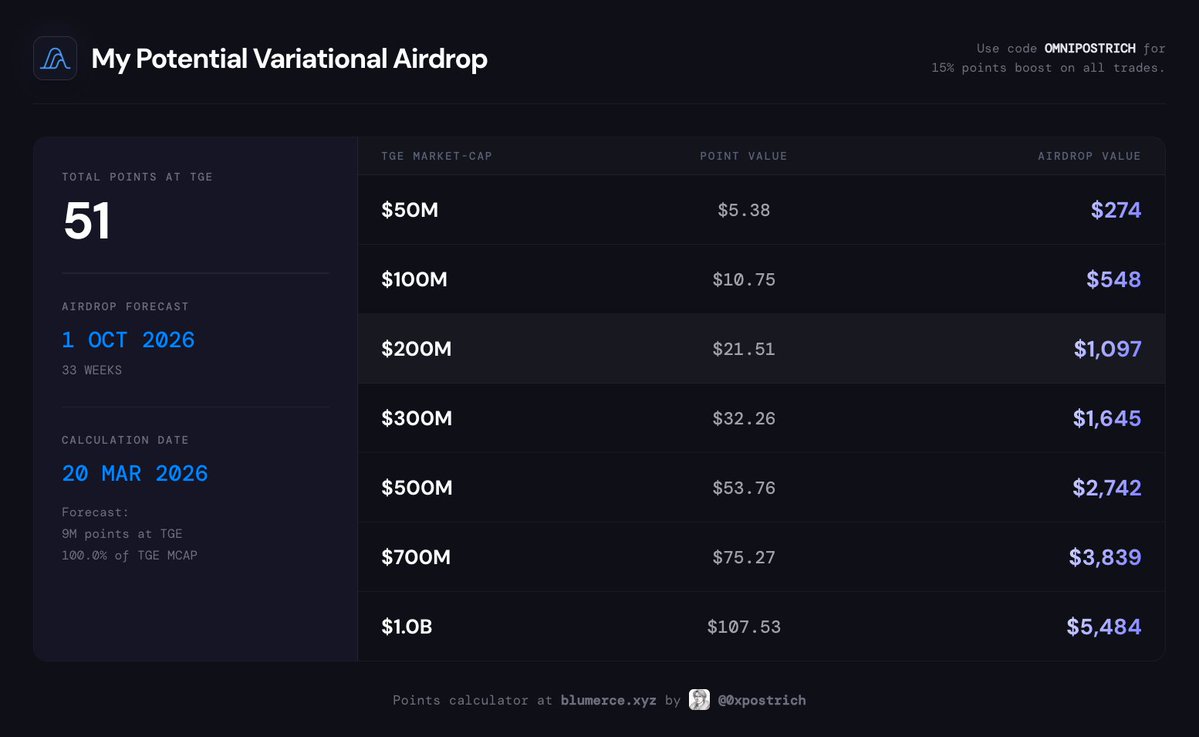
Task: Click the $5,484 airdrop value
Action: [x=1103, y=627]
